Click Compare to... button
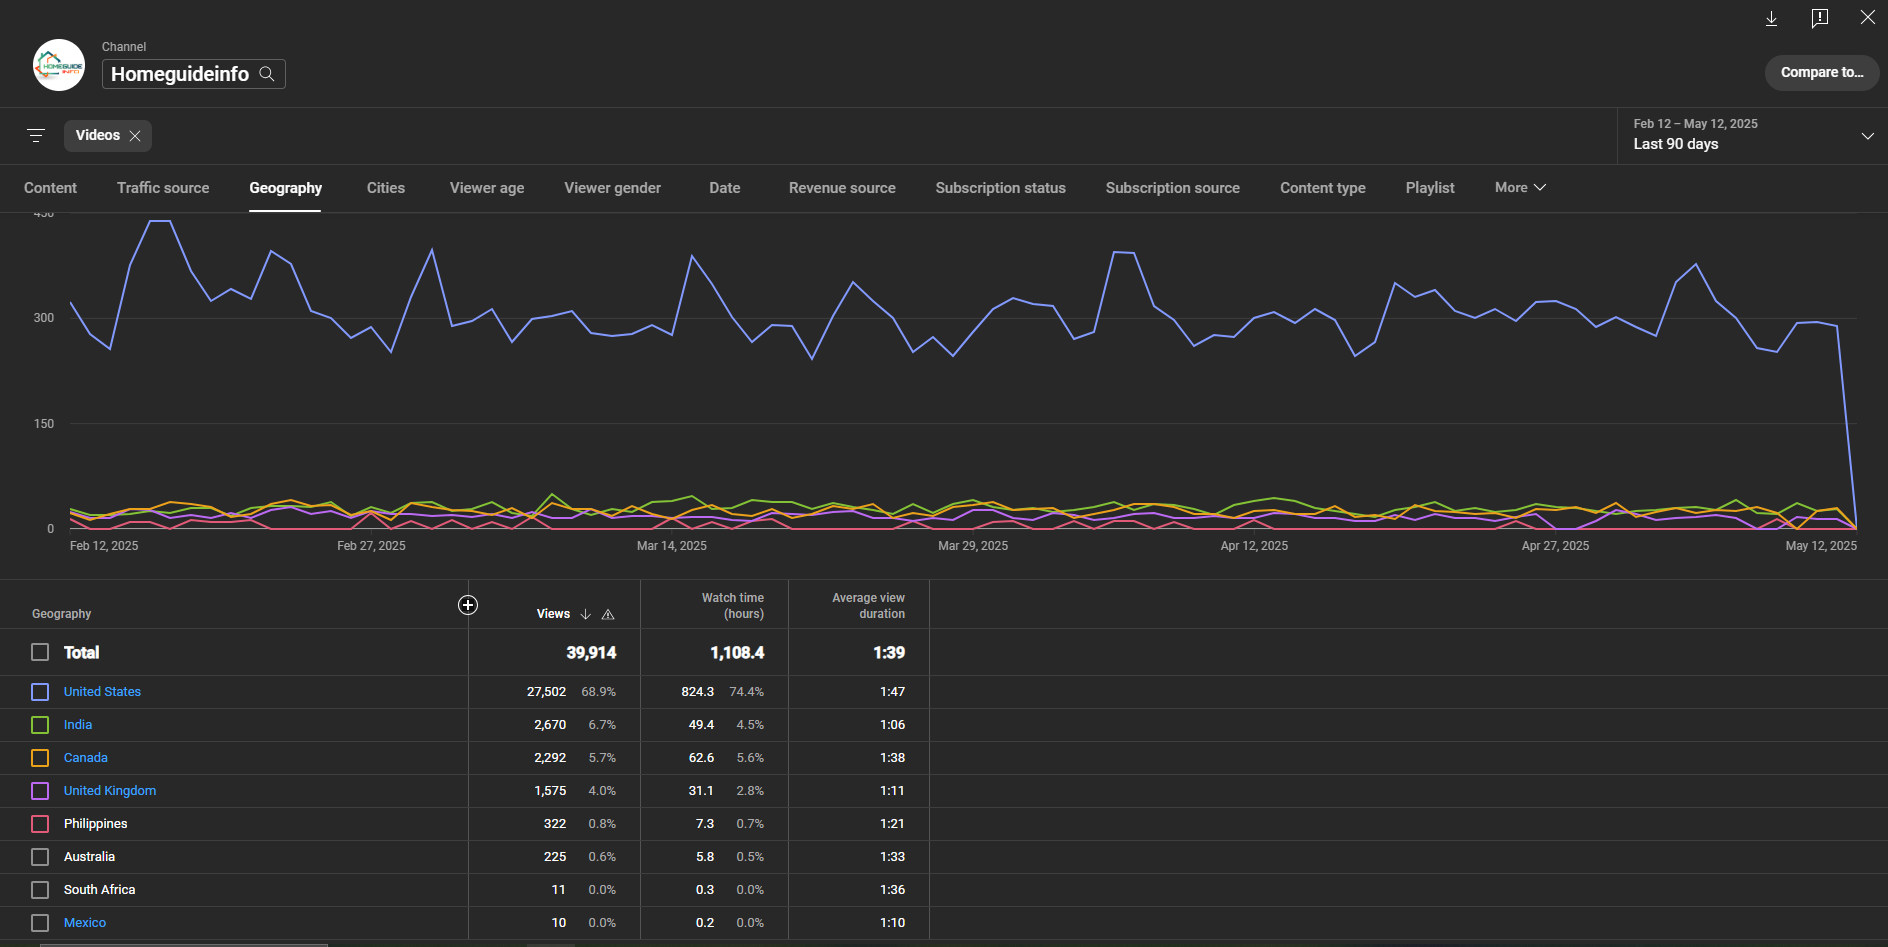 [x=1822, y=73]
